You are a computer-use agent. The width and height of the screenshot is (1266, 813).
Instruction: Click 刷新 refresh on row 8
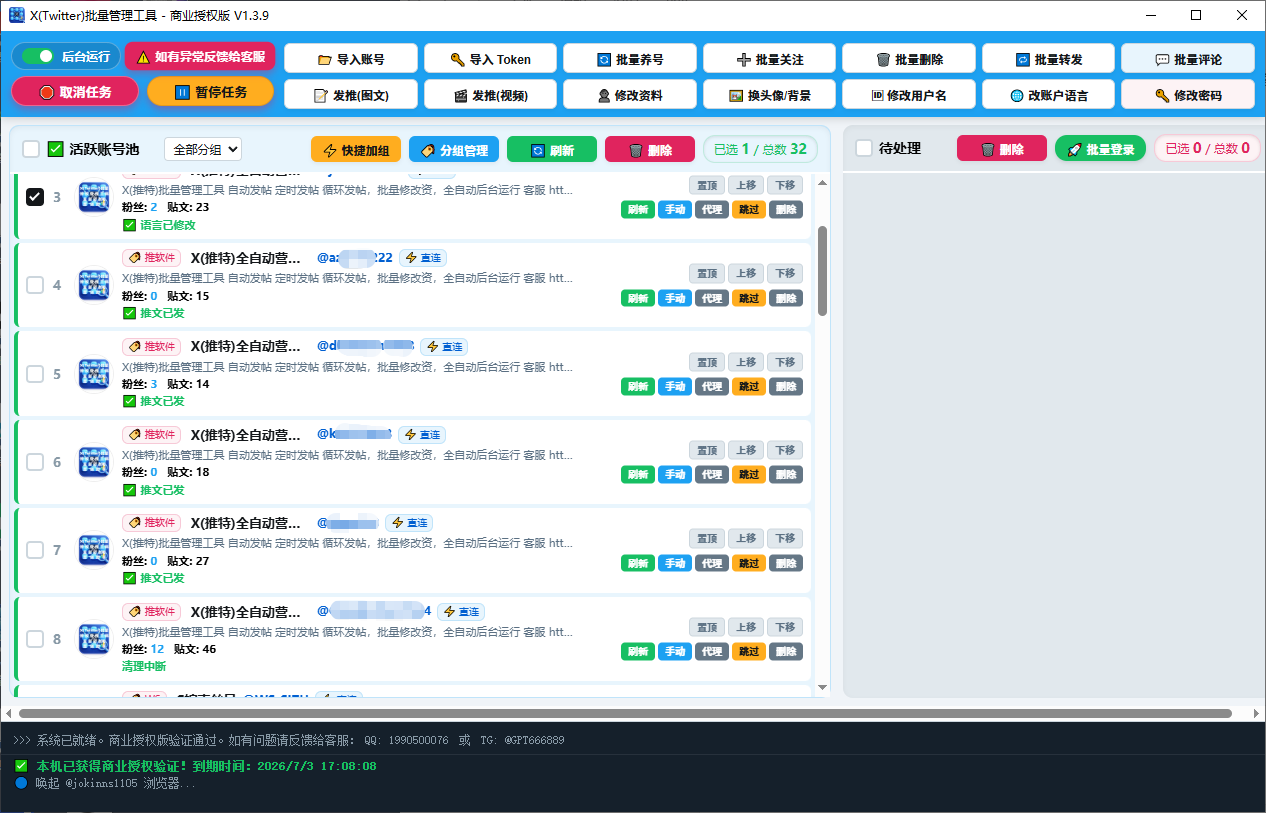click(x=637, y=651)
